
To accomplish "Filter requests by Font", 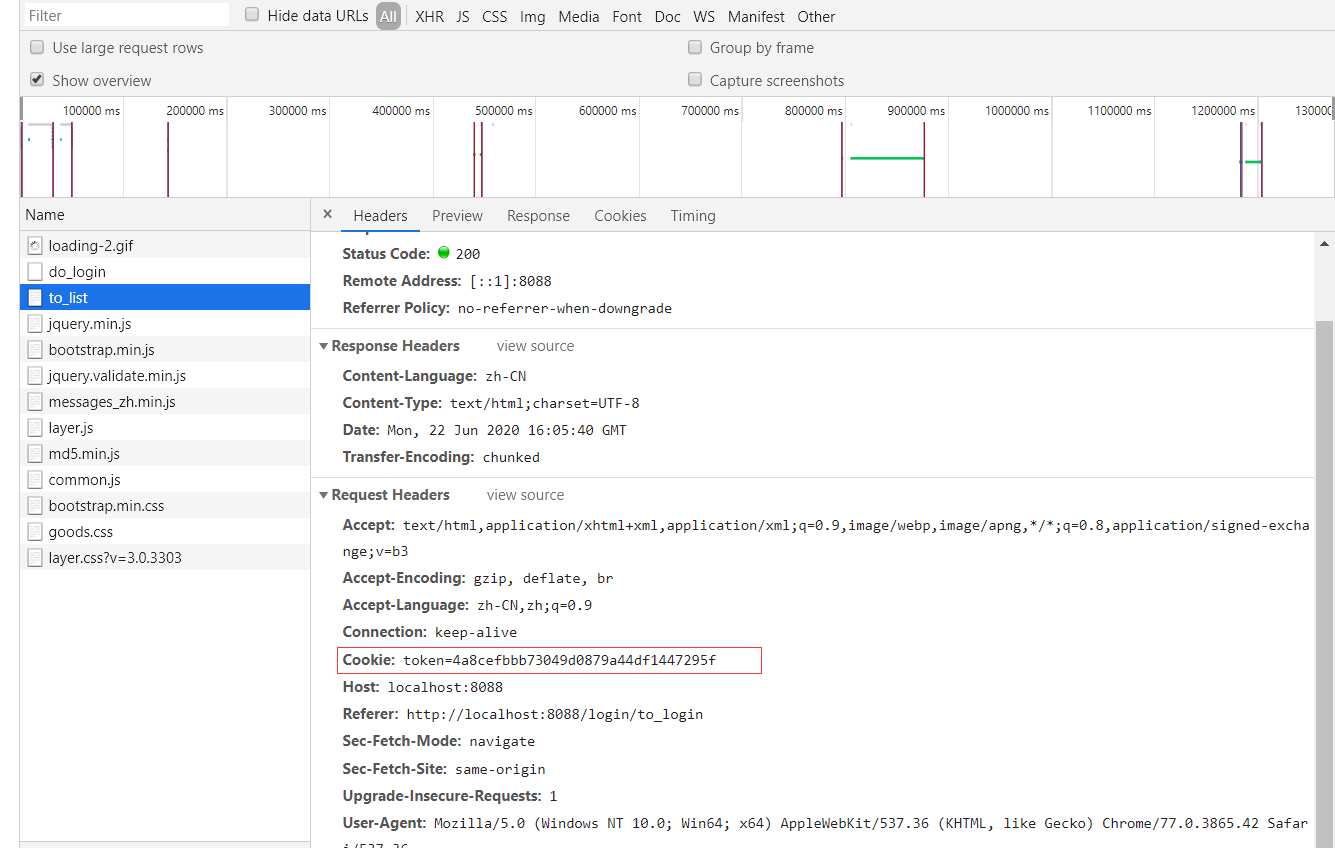I will coord(627,17).
